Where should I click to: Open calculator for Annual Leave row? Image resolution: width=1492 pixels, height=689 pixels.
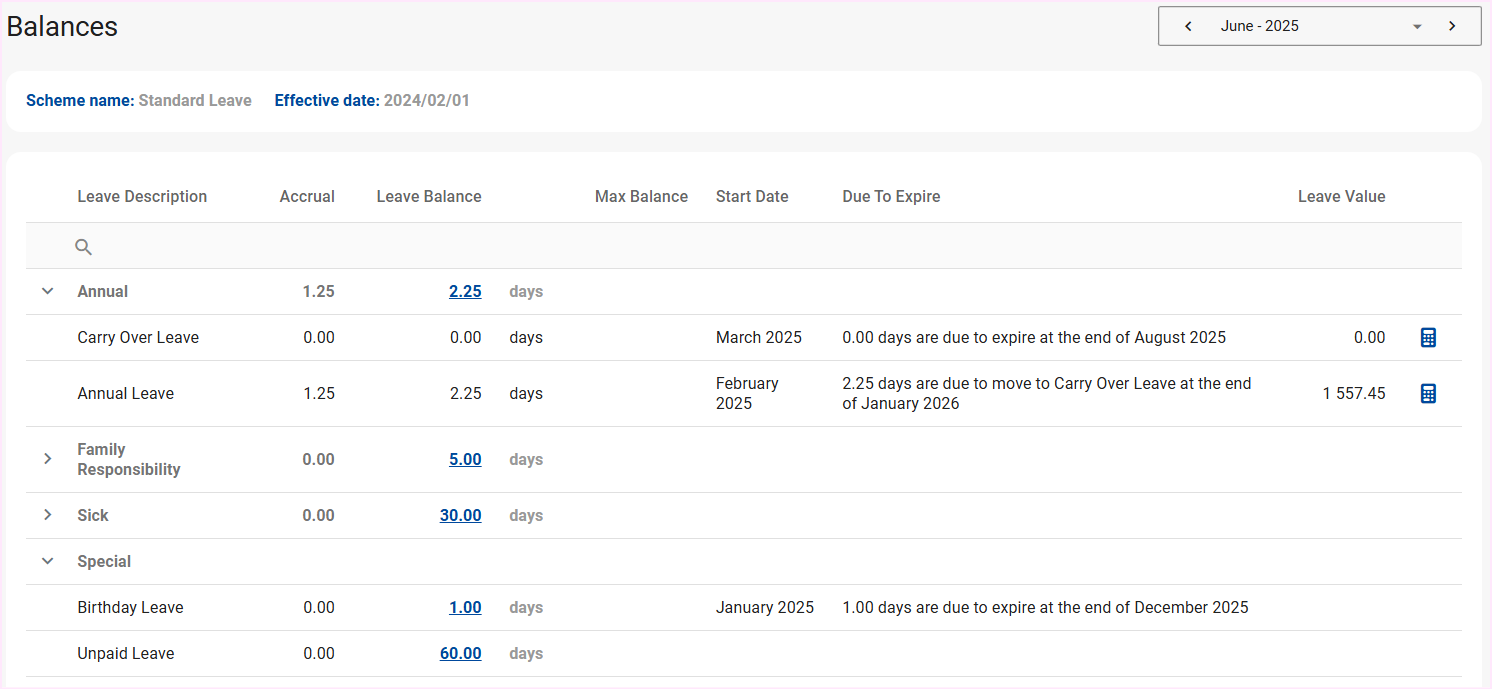pyautogui.click(x=1428, y=394)
